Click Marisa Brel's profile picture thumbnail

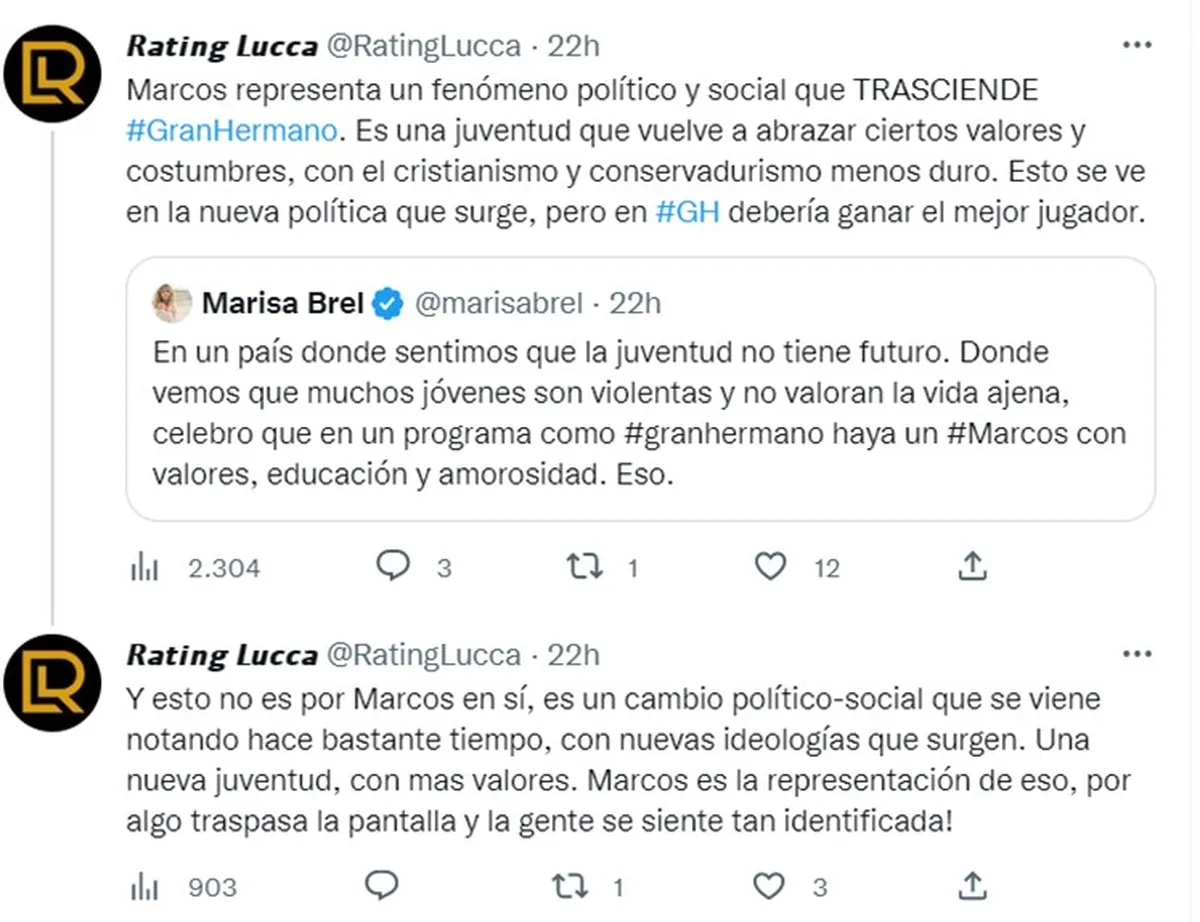[x=172, y=303]
